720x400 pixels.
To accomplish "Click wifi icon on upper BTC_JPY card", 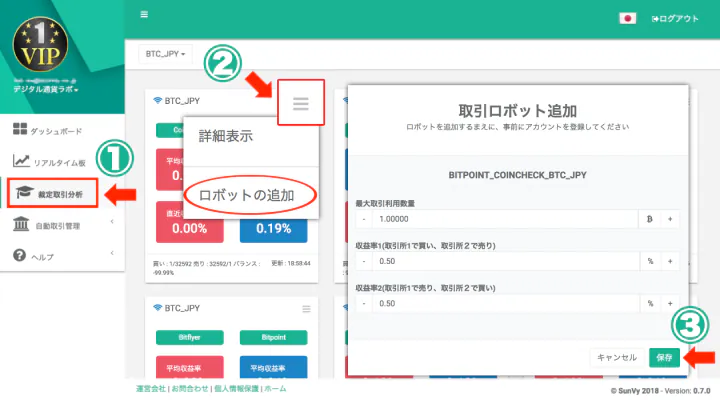I will tap(158, 100).
